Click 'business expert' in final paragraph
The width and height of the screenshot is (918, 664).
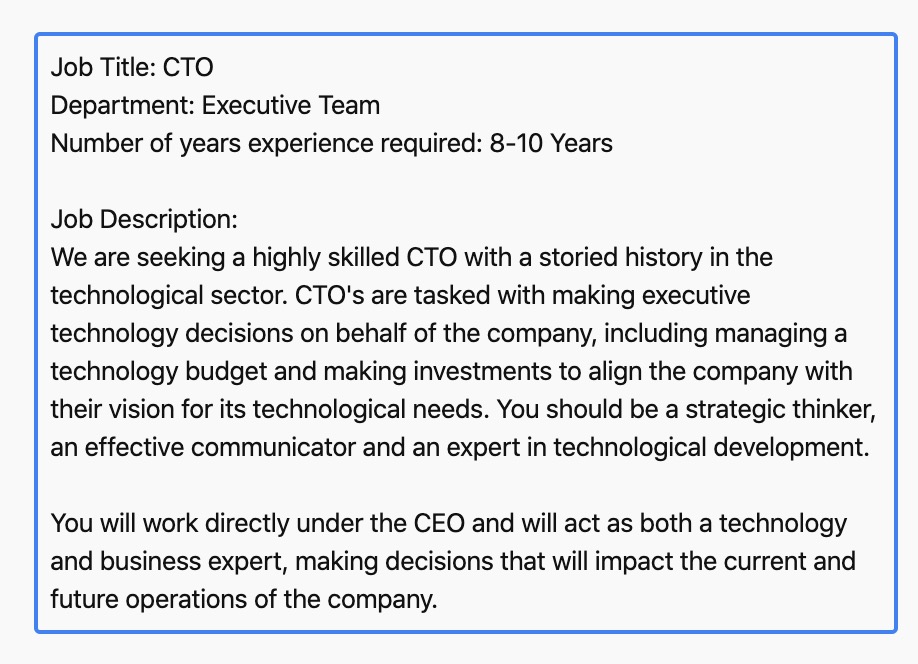(x=193, y=562)
